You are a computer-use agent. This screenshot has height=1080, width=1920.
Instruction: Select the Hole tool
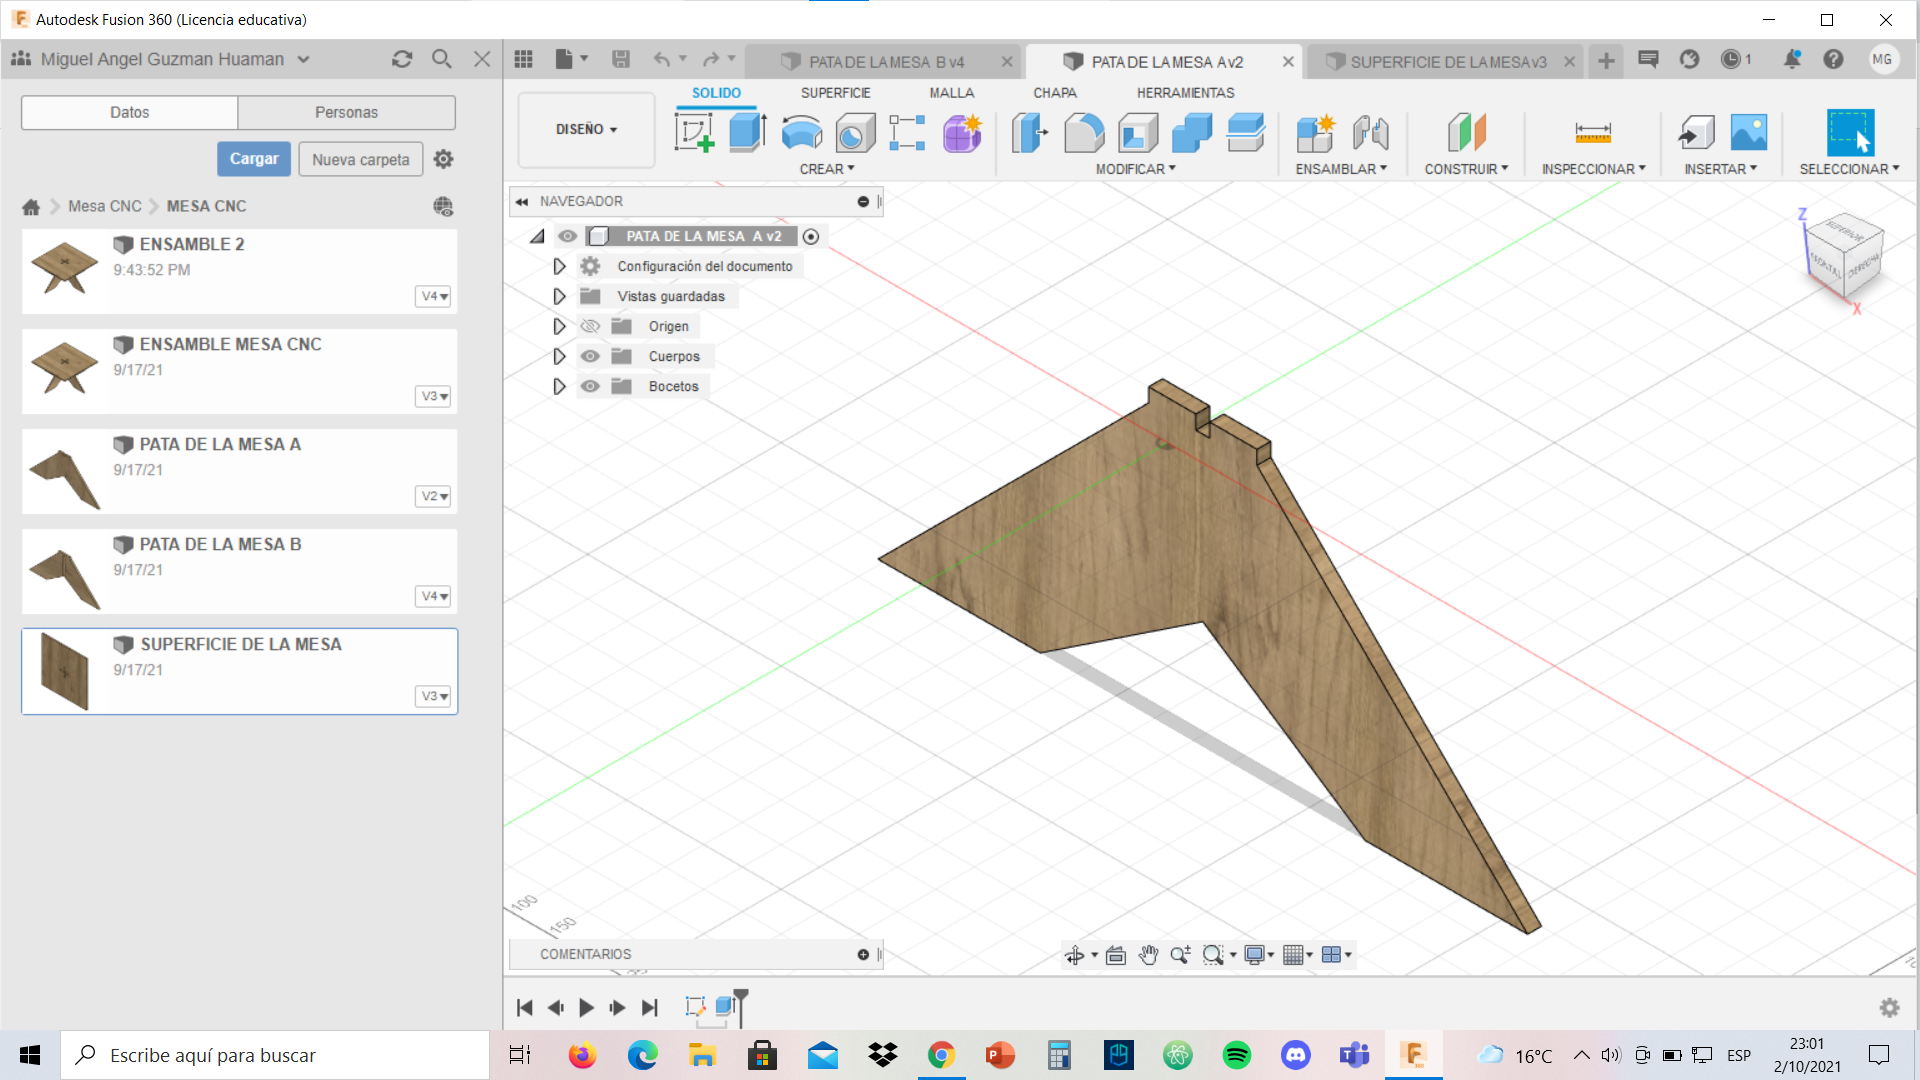(855, 132)
